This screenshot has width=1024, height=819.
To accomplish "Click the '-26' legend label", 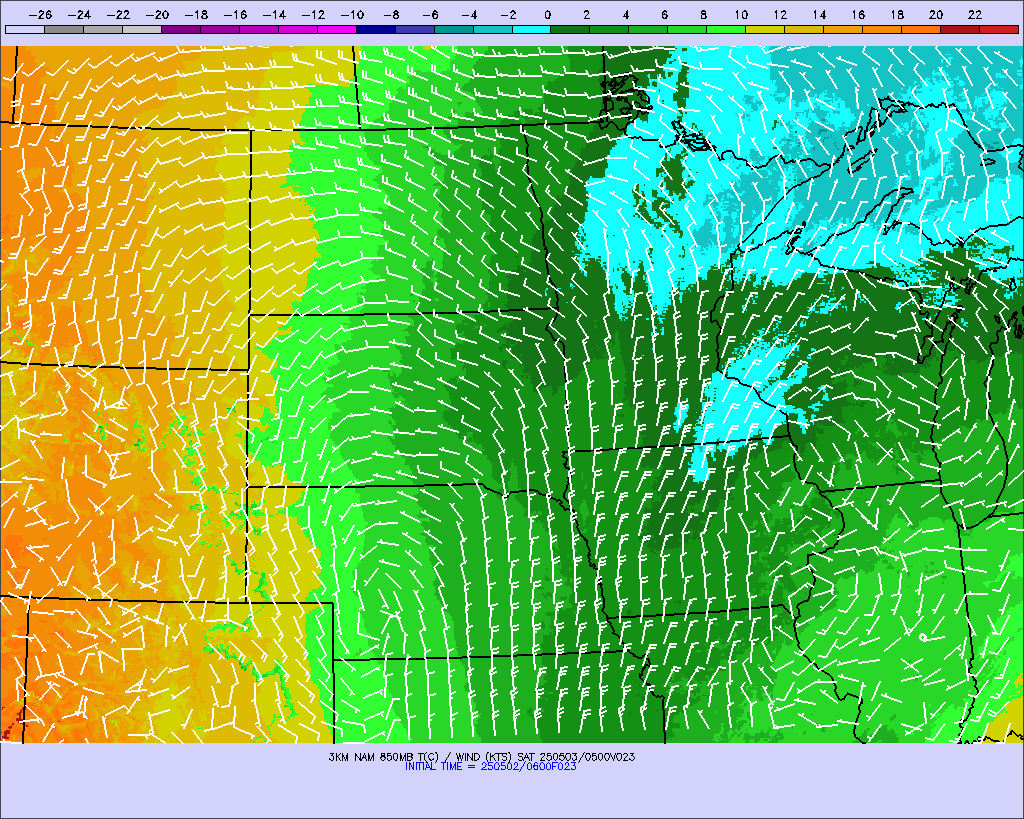I will (40, 14).
